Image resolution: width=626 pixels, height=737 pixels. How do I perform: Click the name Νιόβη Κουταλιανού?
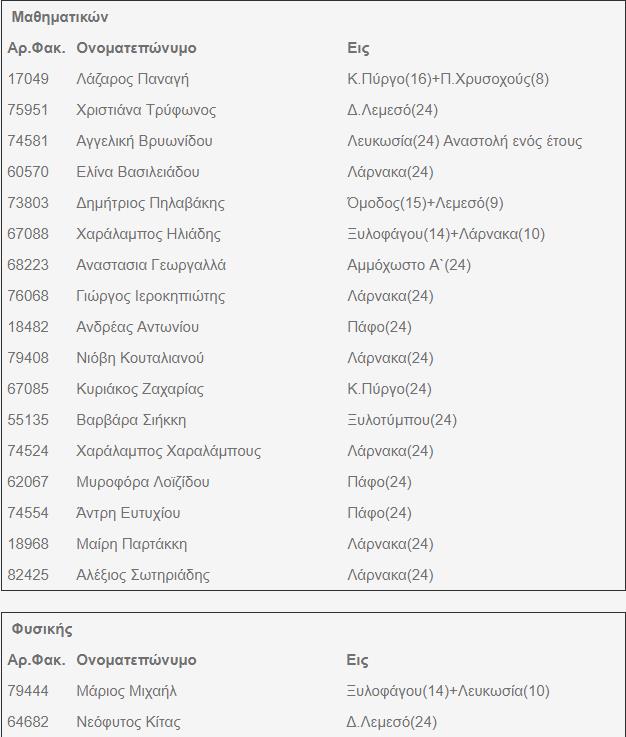click(x=143, y=358)
